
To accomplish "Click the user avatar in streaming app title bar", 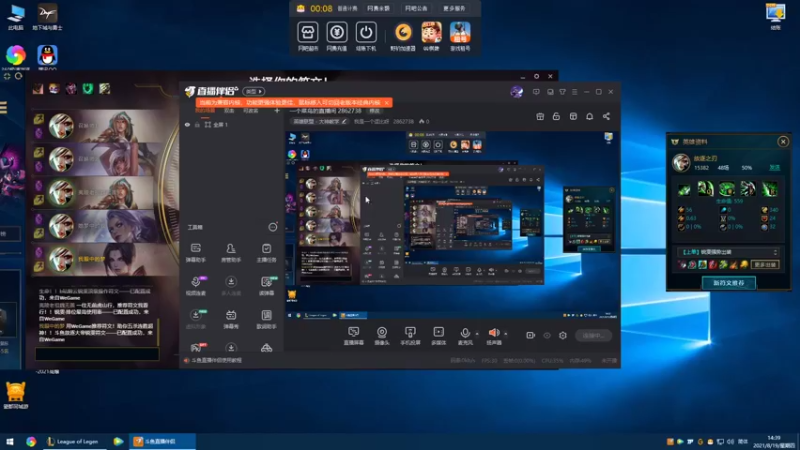I will pyautogui.click(x=516, y=92).
